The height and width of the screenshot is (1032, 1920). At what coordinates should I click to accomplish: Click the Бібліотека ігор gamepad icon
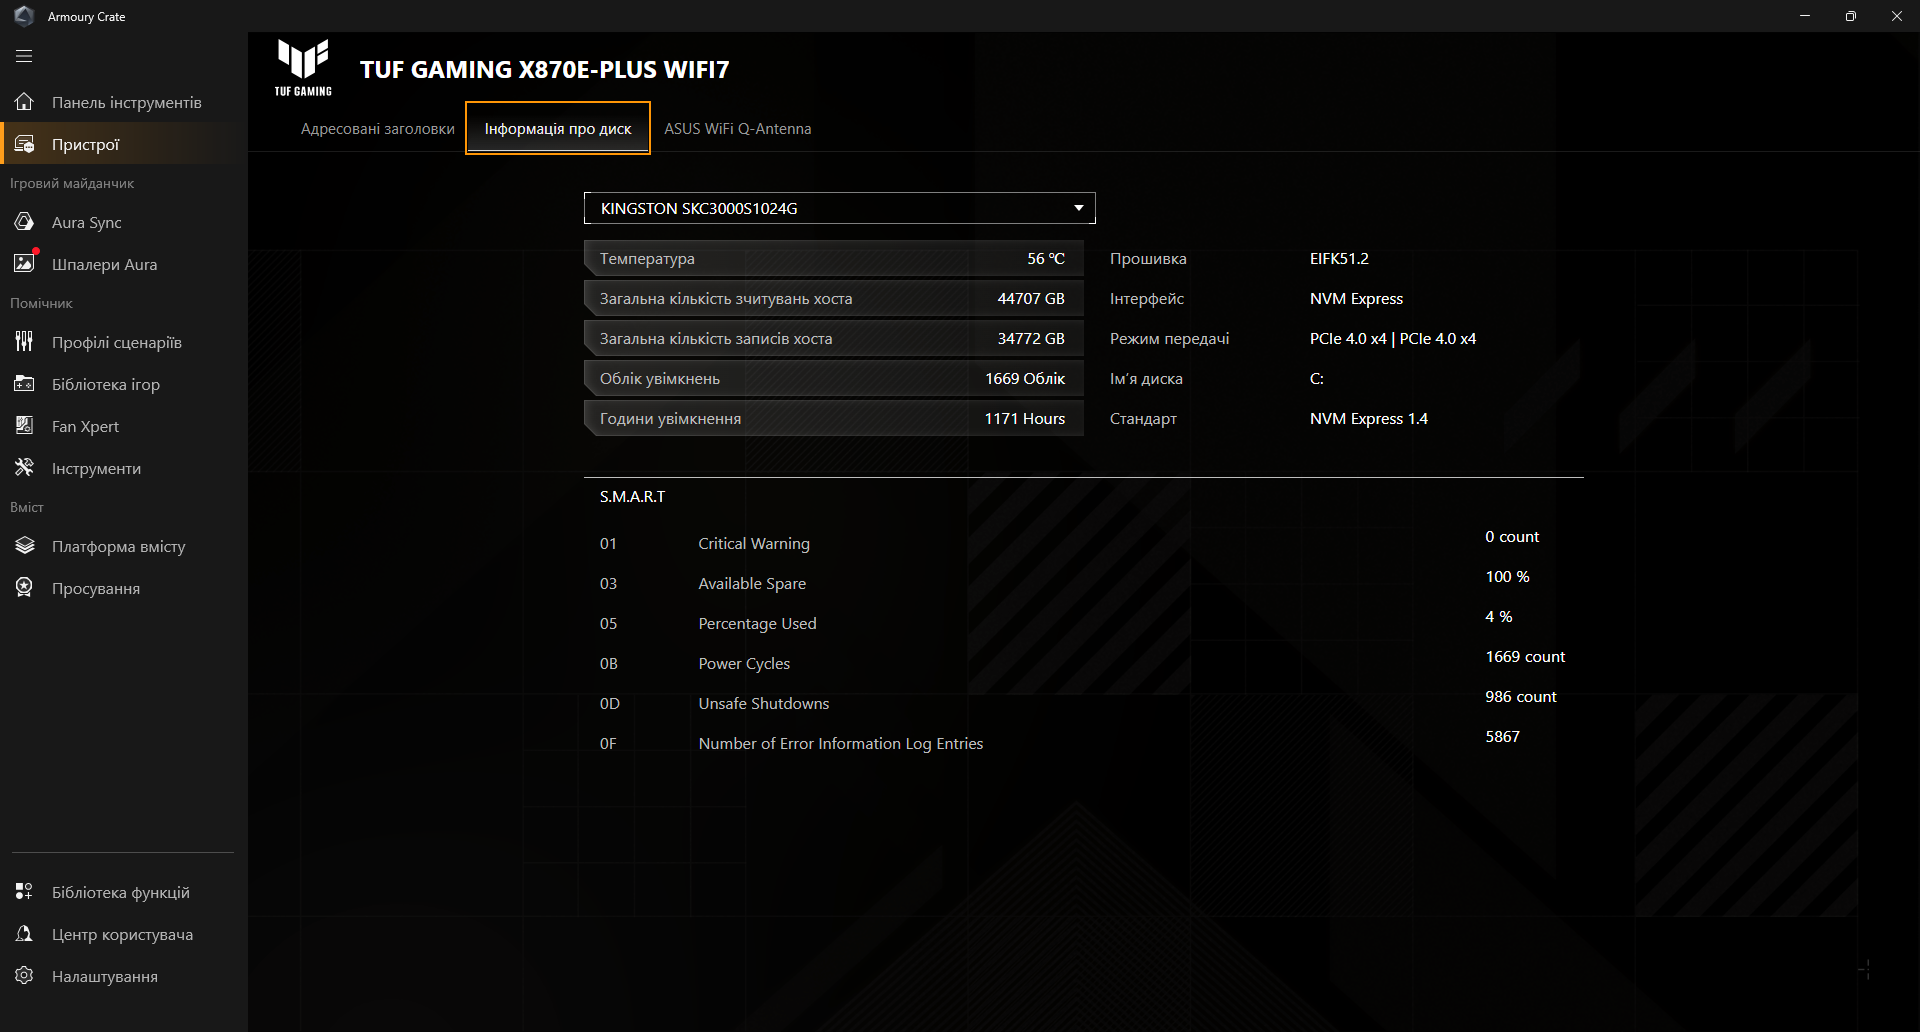coord(24,384)
